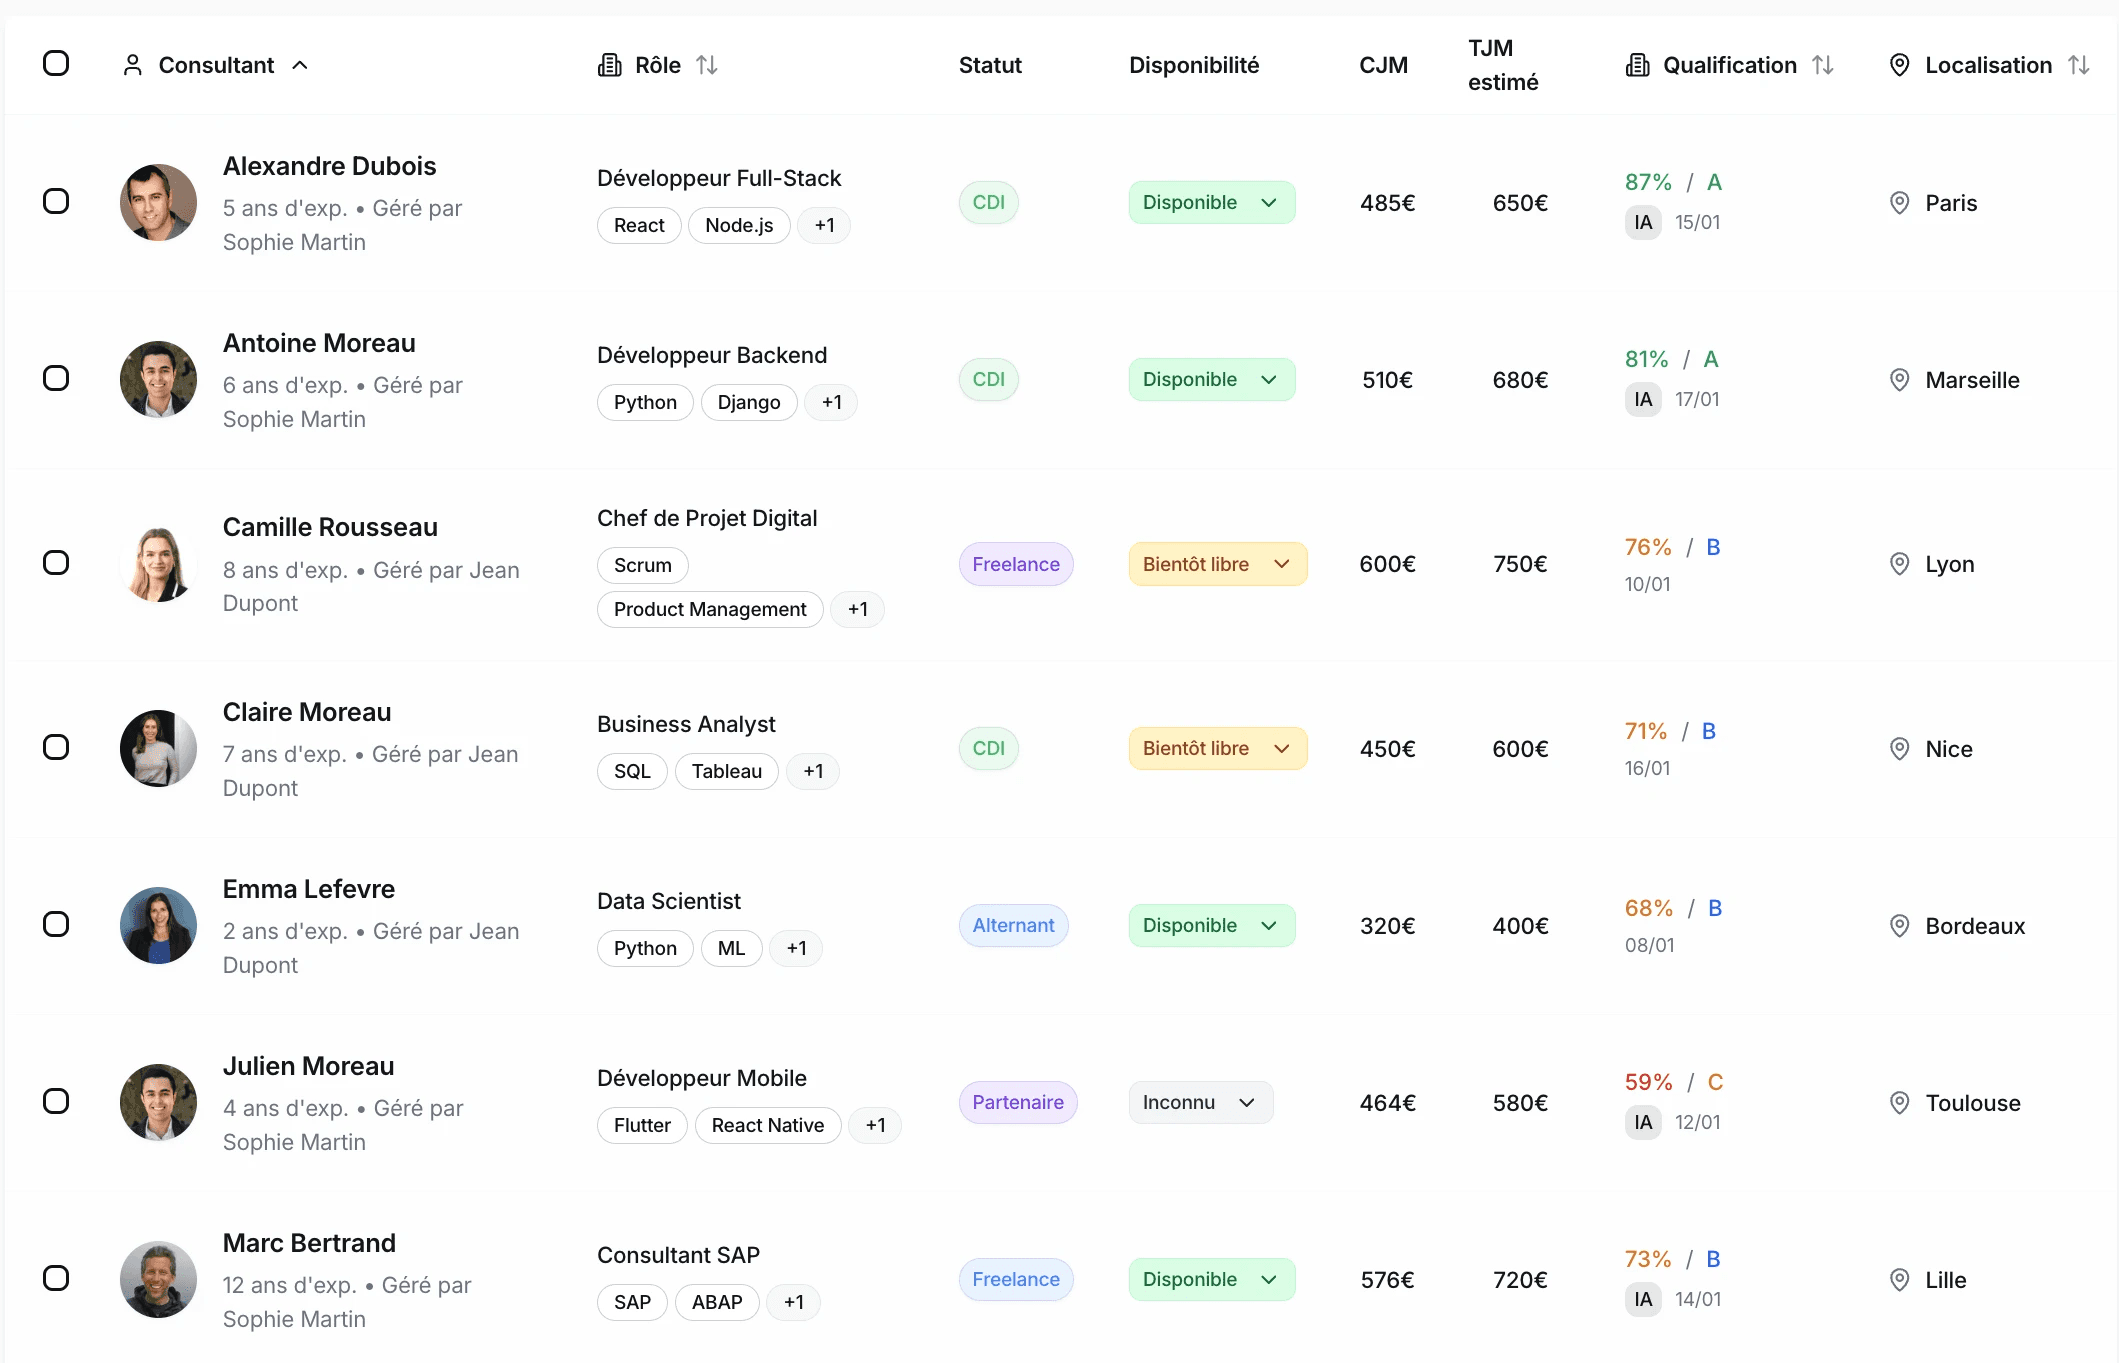The image size is (2119, 1363).
Task: Click the Freelance status badge for Camille Rousseau
Action: [1015, 564]
